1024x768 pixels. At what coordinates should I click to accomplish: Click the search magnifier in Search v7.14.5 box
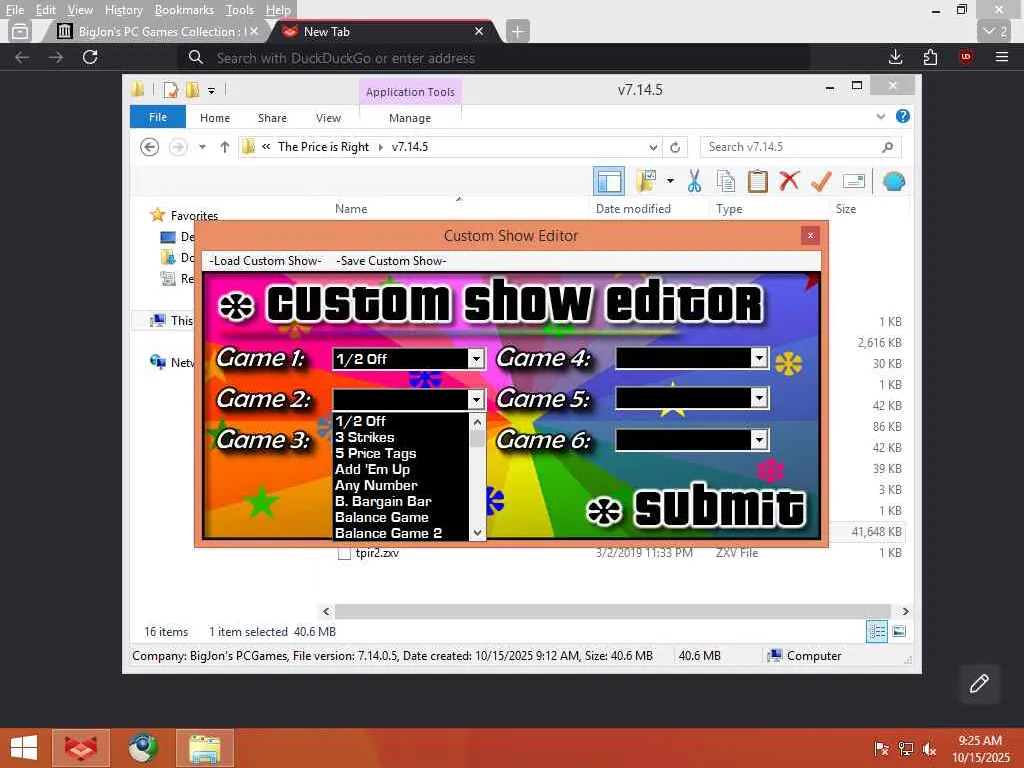pyautogui.click(x=887, y=147)
